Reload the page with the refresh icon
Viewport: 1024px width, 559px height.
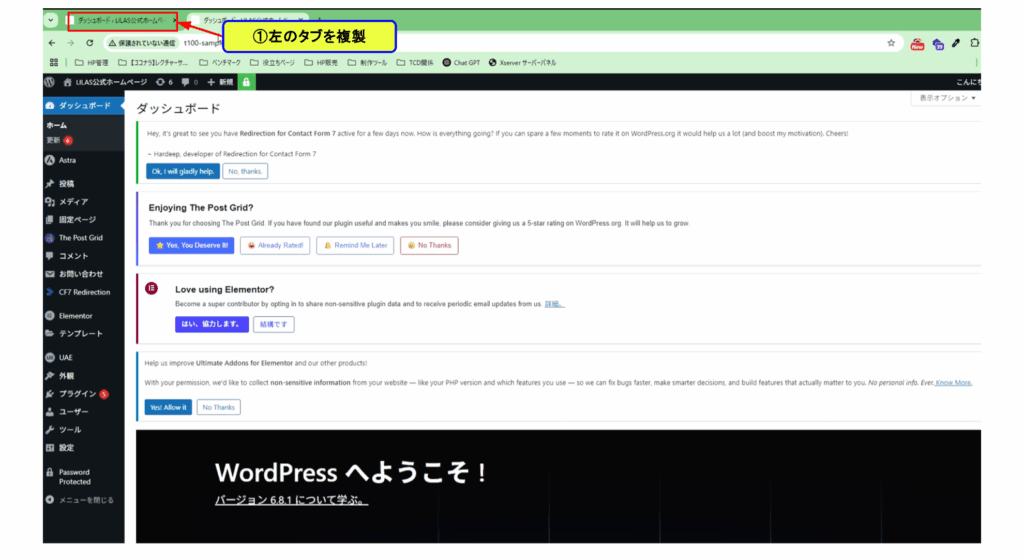[89, 43]
